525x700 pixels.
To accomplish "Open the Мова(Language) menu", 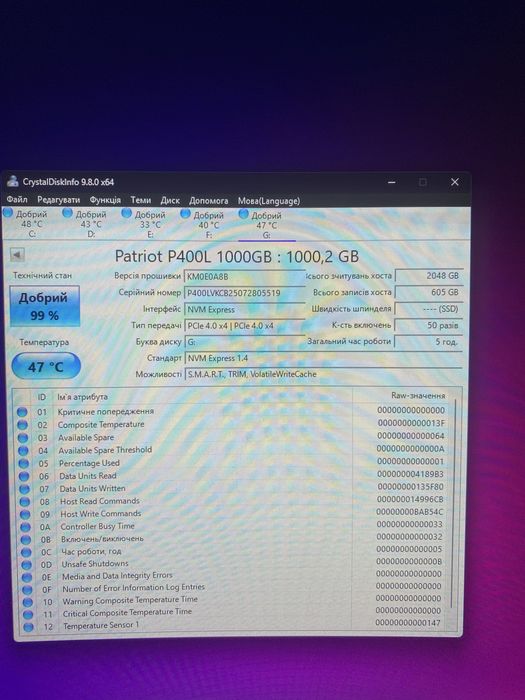I will 269,201.
